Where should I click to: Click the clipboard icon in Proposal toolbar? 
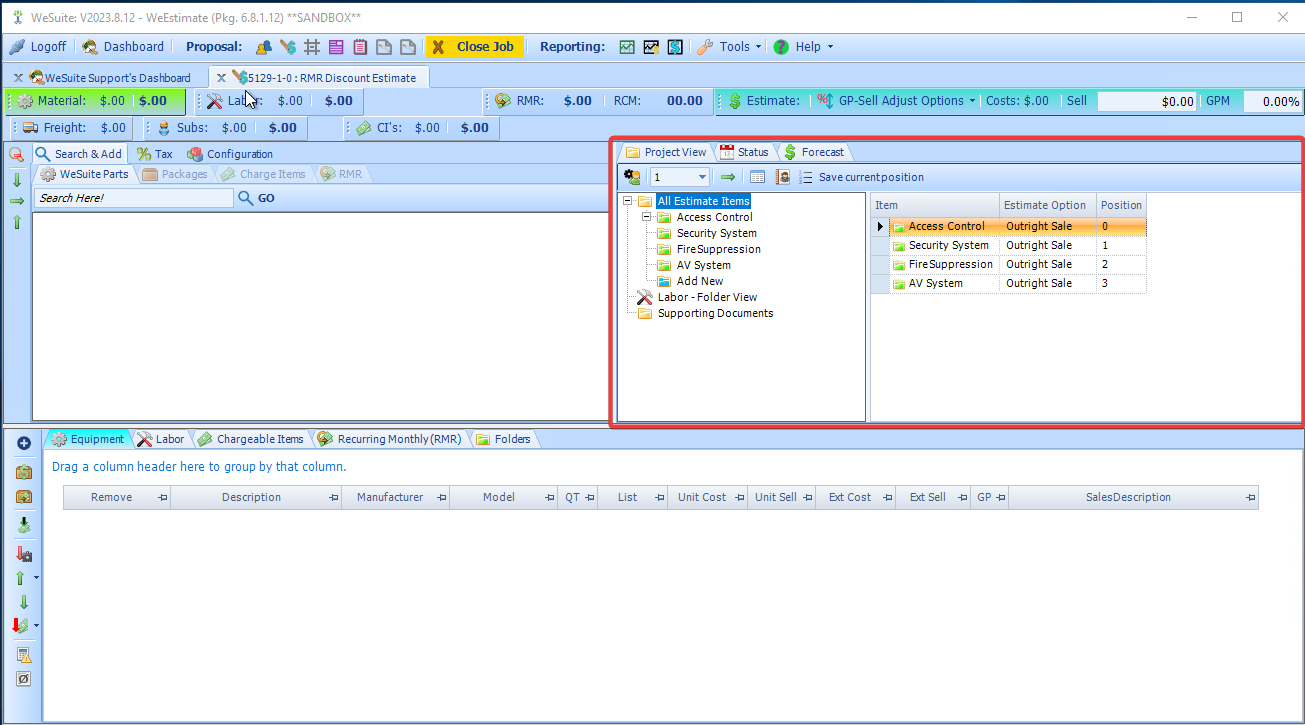coord(360,47)
